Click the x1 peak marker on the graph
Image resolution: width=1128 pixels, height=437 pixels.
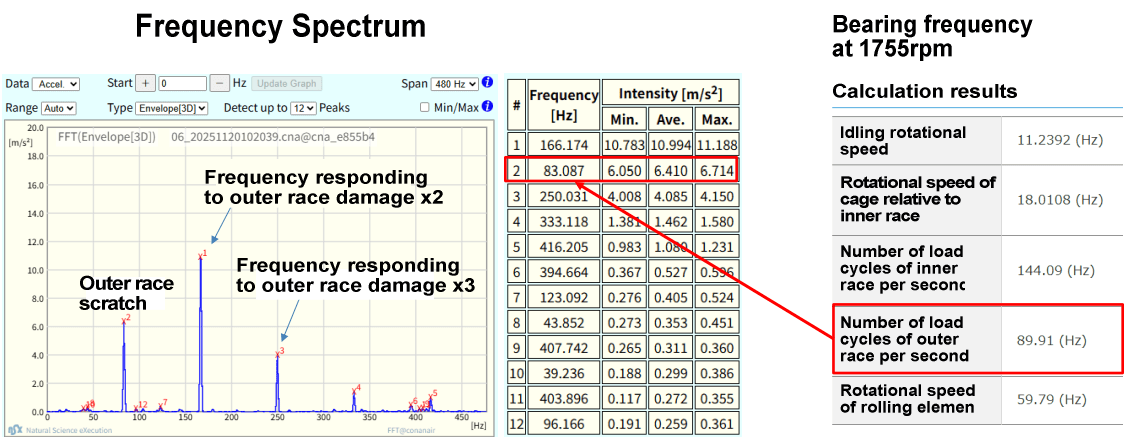tap(202, 254)
